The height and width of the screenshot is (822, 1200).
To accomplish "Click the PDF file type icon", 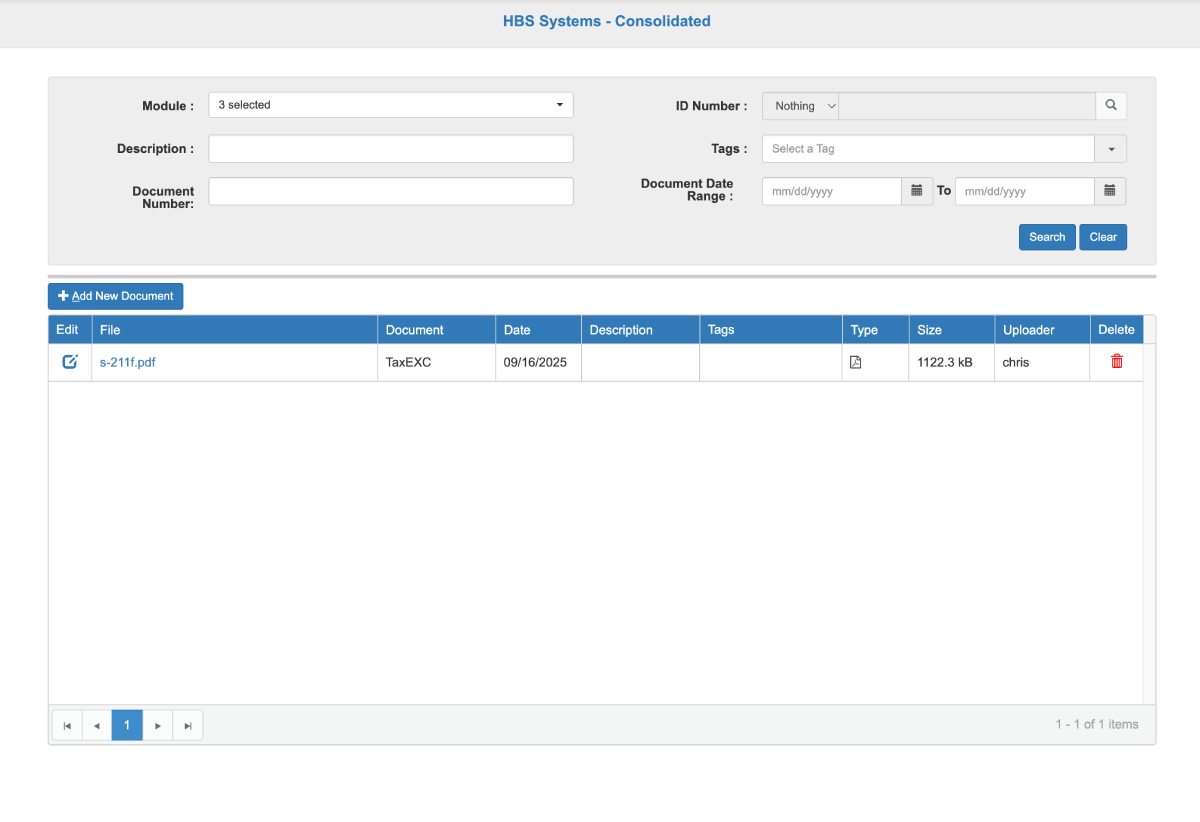I will click(855, 362).
